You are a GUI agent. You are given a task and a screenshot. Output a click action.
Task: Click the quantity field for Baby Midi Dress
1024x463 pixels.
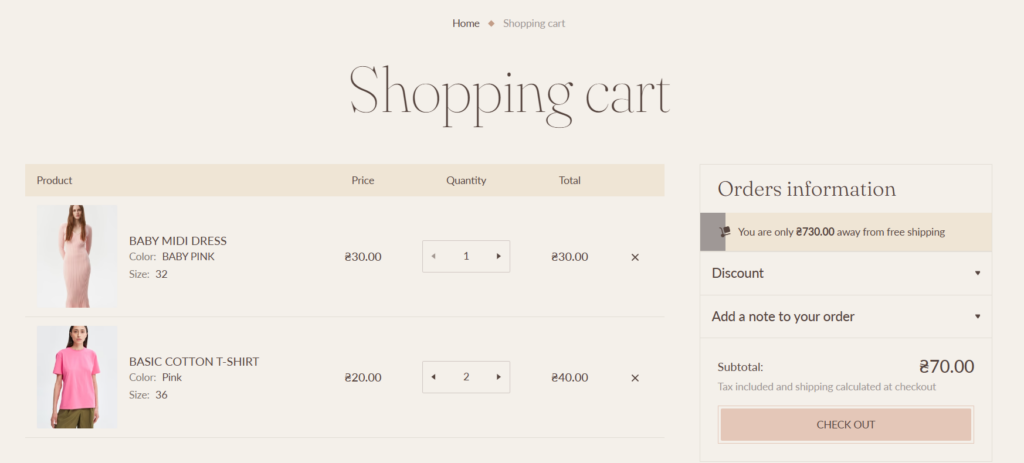click(x=466, y=257)
